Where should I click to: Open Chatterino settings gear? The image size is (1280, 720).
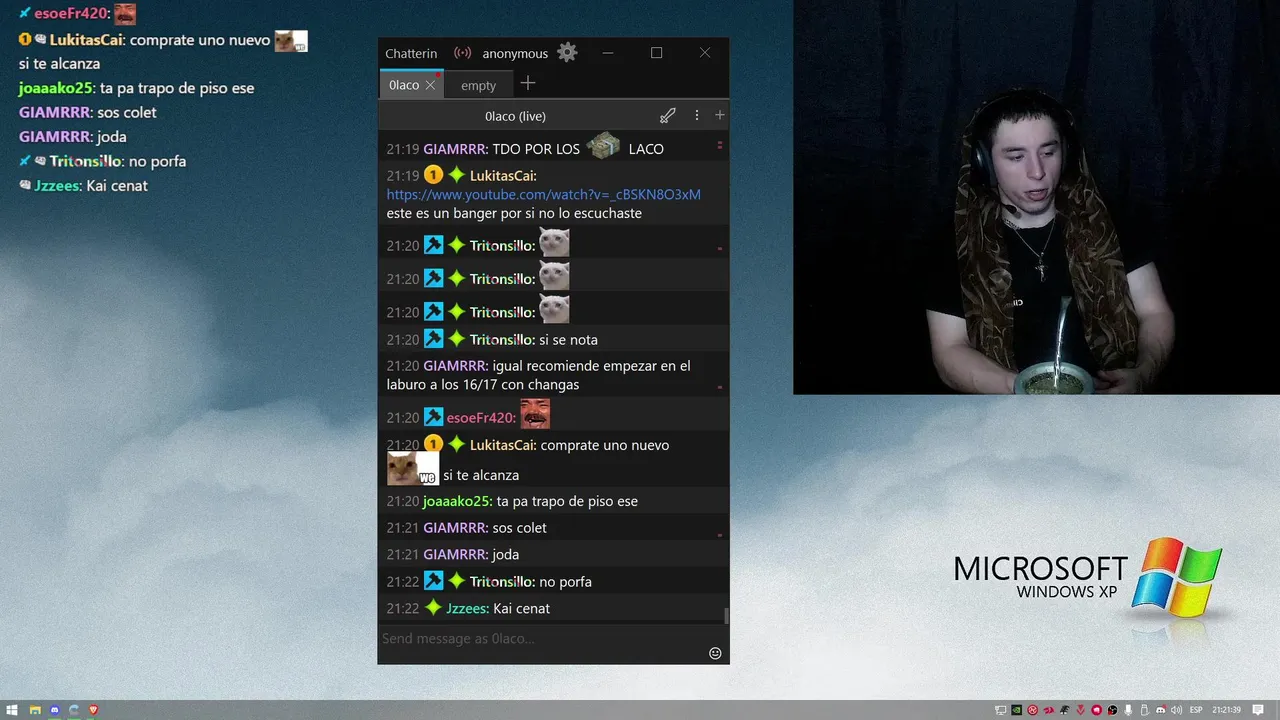[x=567, y=53]
